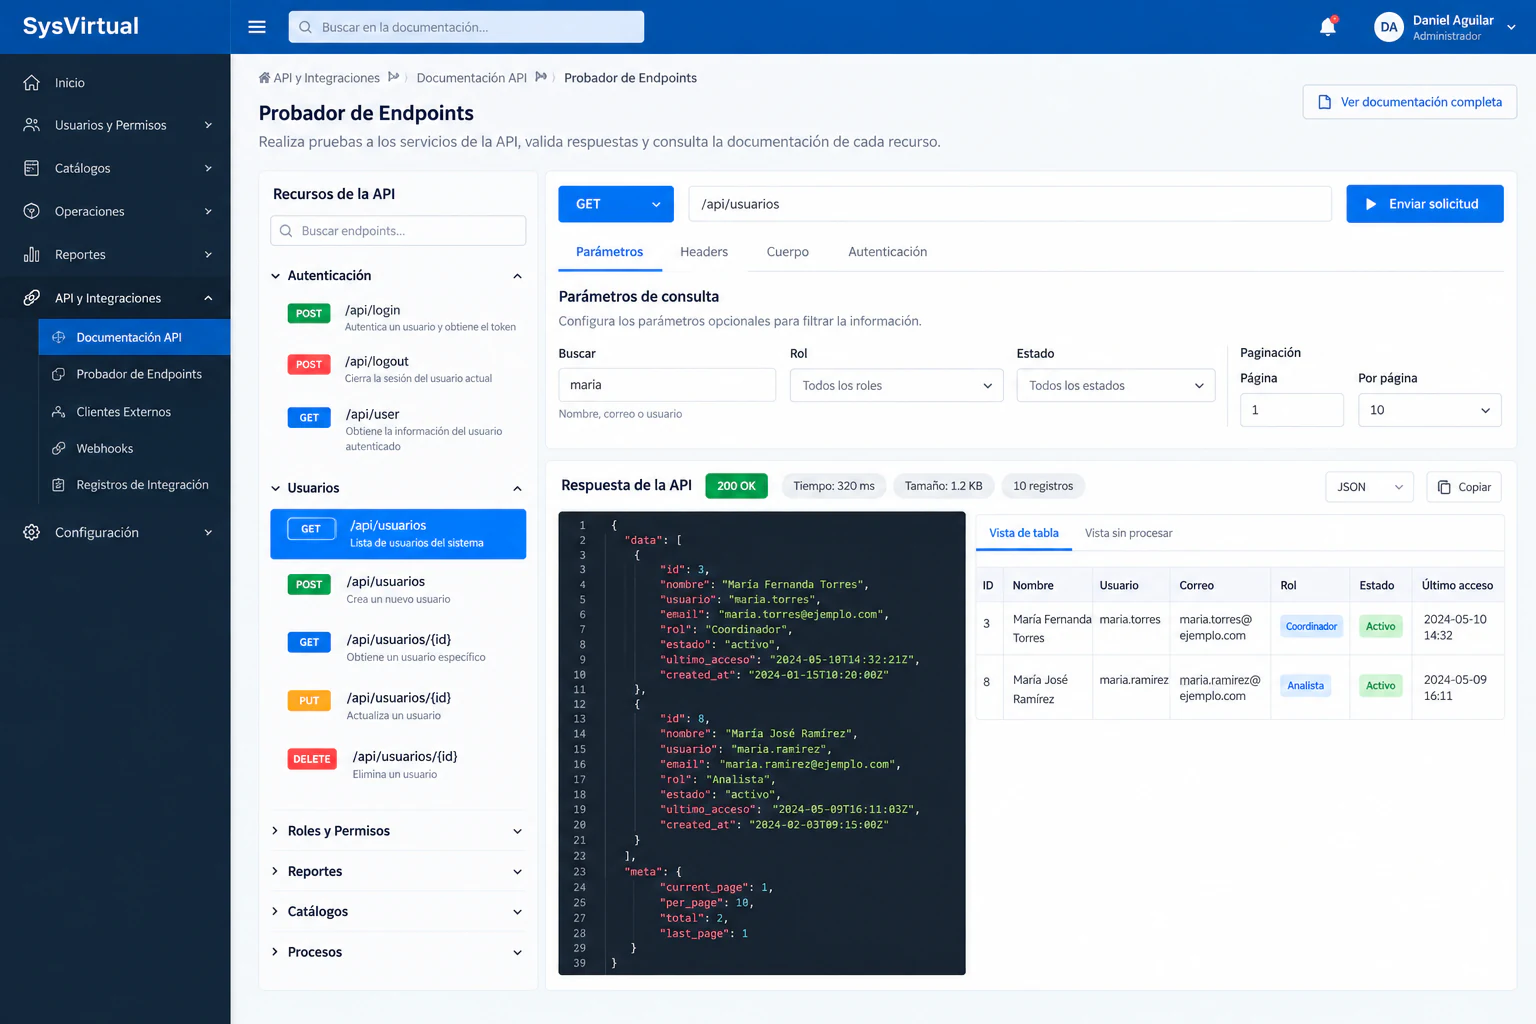
Task: Click the Registros de Integración icon
Action: click(59, 485)
